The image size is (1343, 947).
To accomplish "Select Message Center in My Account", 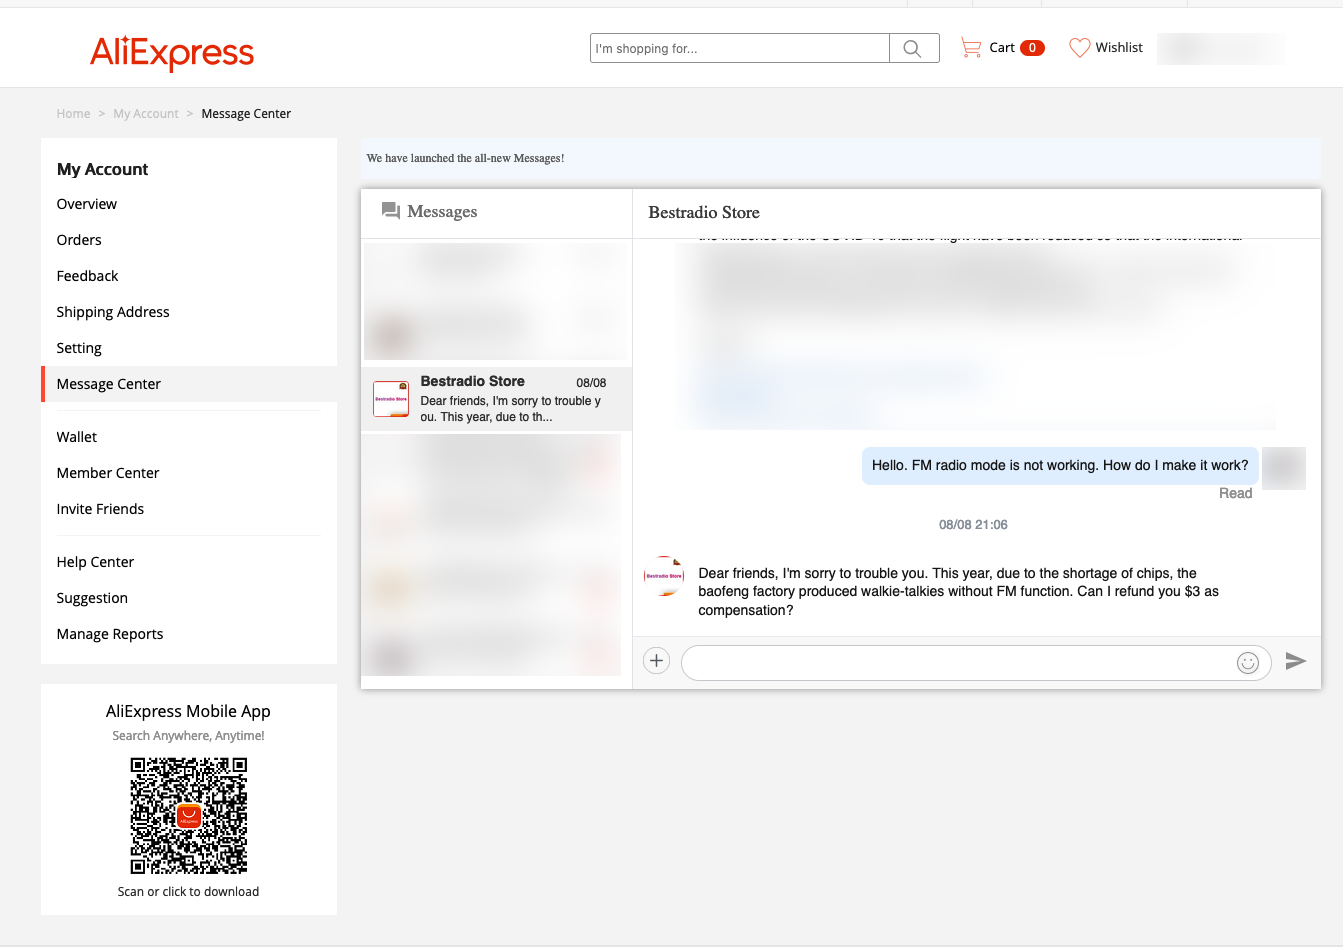I will [x=107, y=383].
